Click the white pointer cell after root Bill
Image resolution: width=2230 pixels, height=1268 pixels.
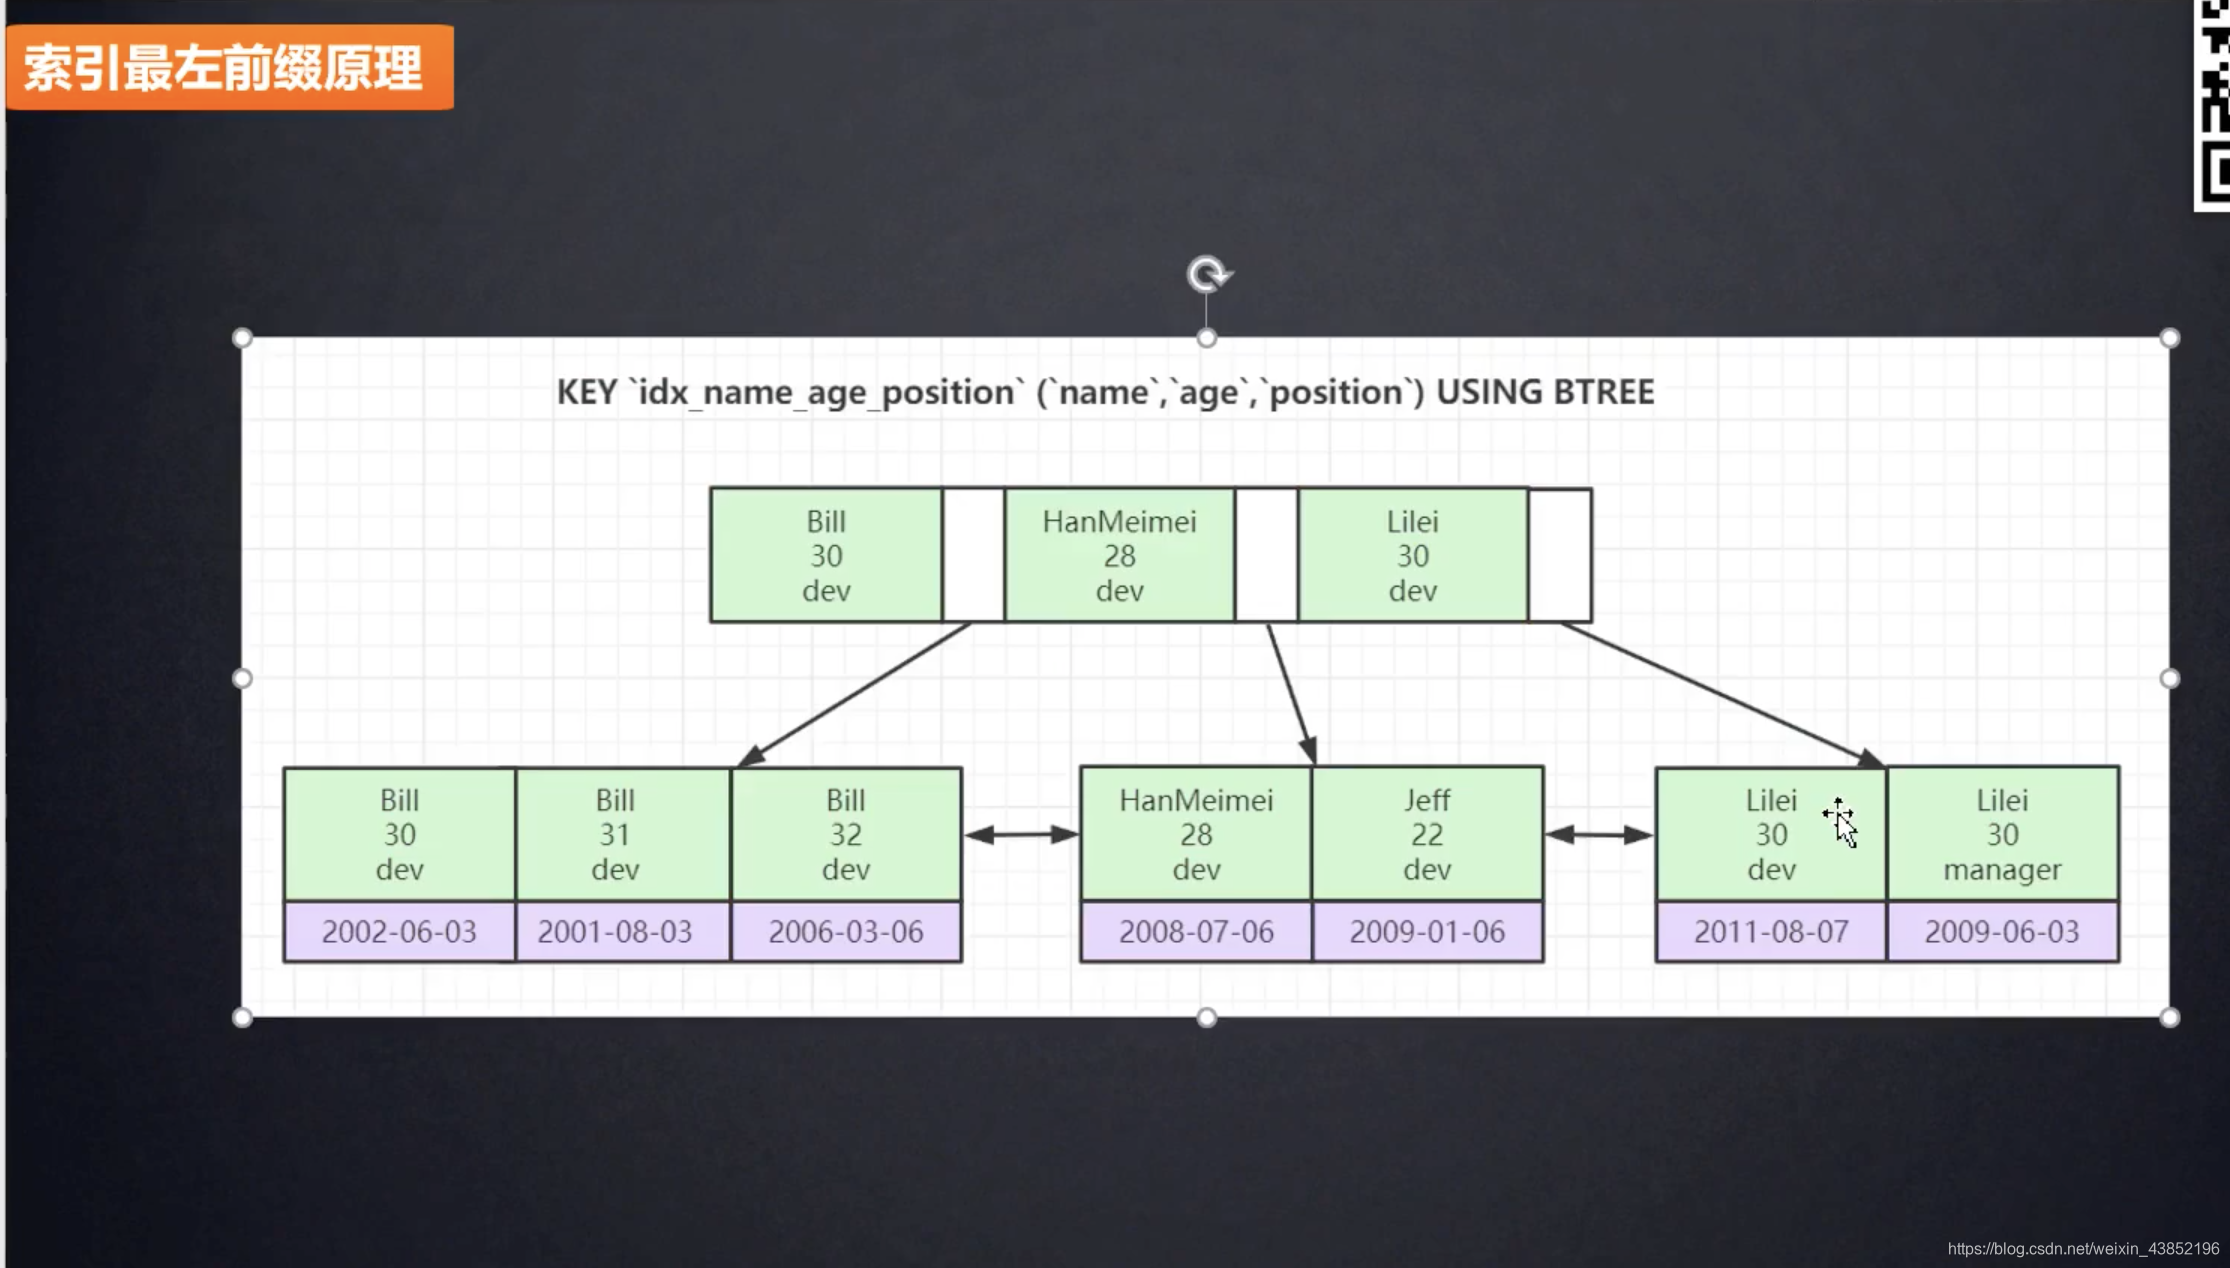[973, 555]
